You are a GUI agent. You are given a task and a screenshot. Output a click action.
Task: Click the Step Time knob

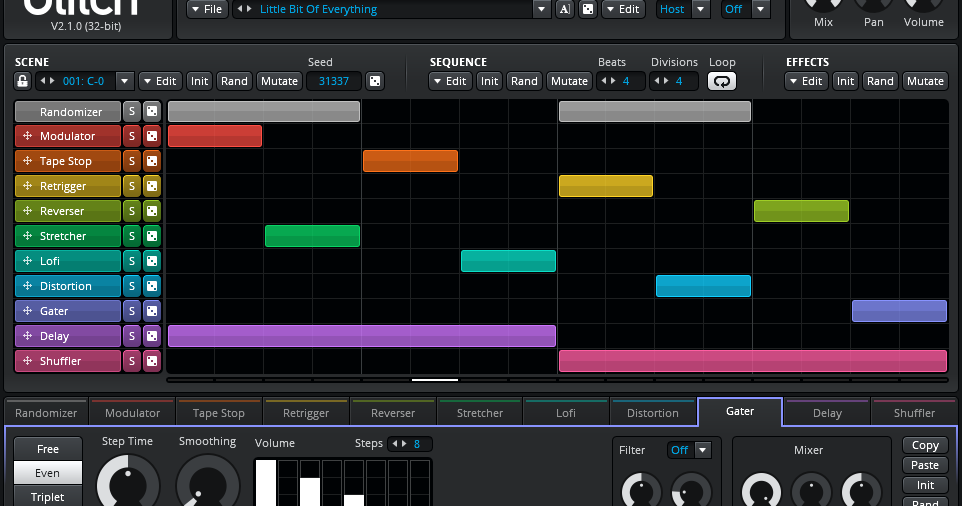128,485
